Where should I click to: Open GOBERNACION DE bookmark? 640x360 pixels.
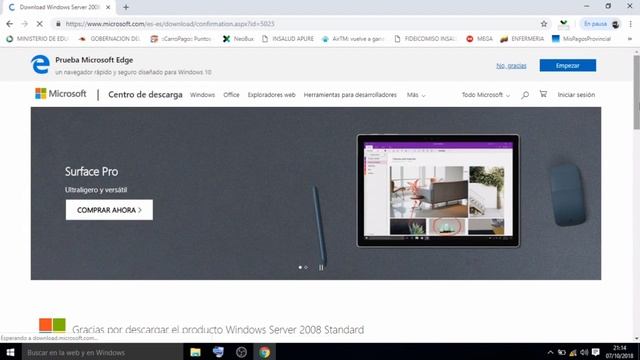coord(110,39)
